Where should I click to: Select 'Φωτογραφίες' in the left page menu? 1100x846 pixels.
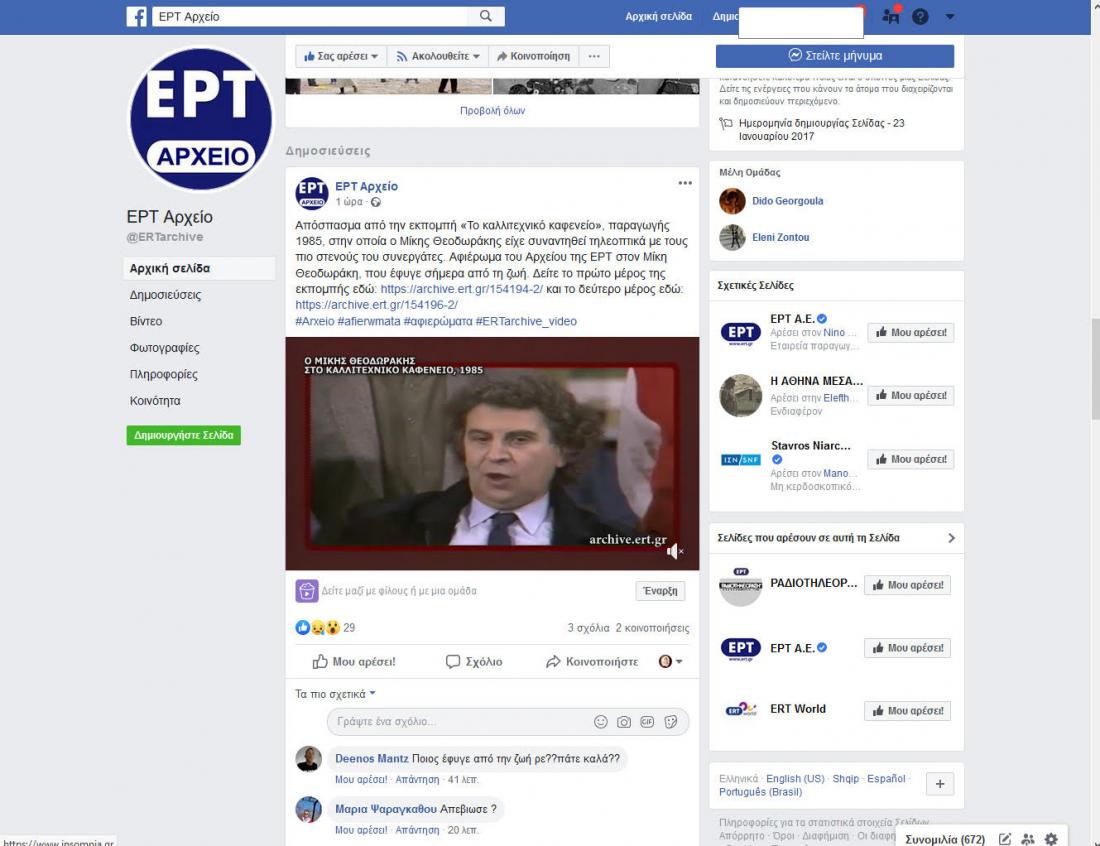[x=164, y=348]
